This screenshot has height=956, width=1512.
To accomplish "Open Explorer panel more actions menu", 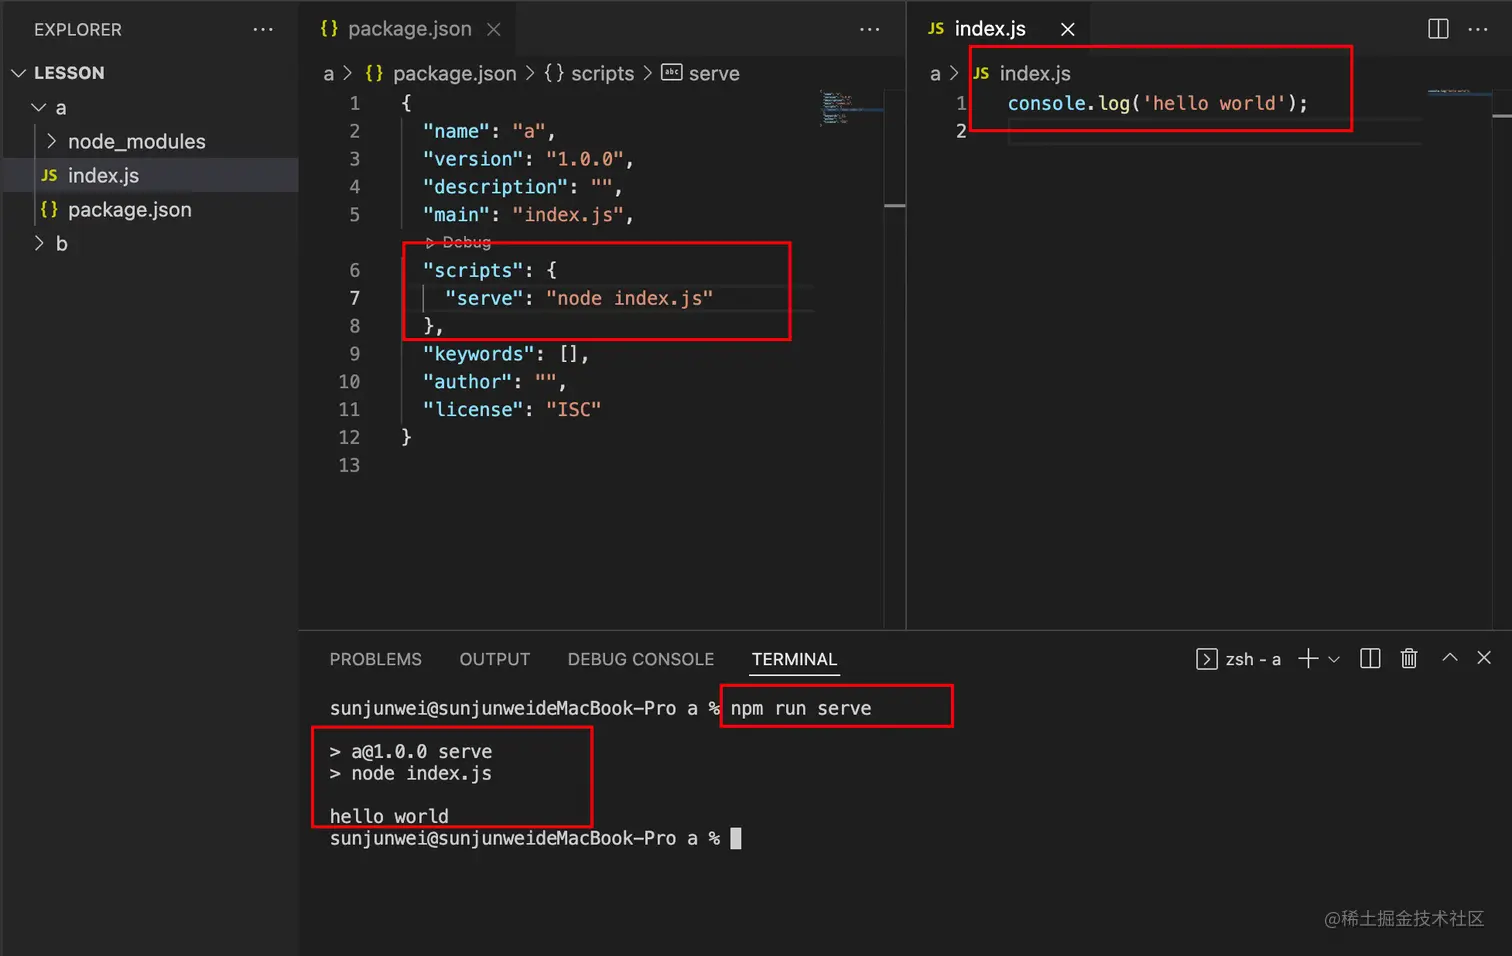I will coord(263,30).
